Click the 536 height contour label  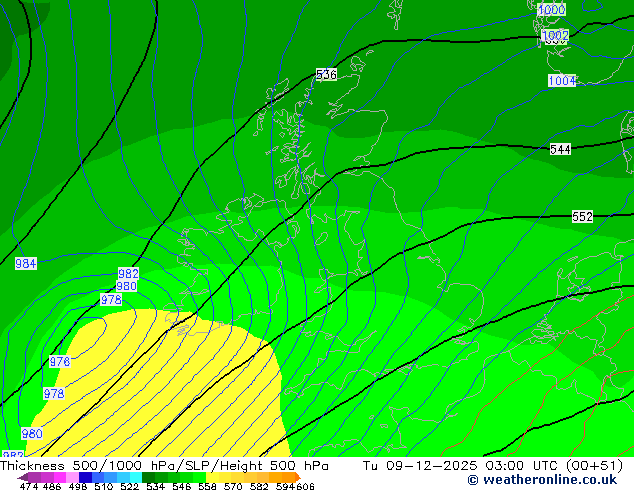click(x=326, y=74)
